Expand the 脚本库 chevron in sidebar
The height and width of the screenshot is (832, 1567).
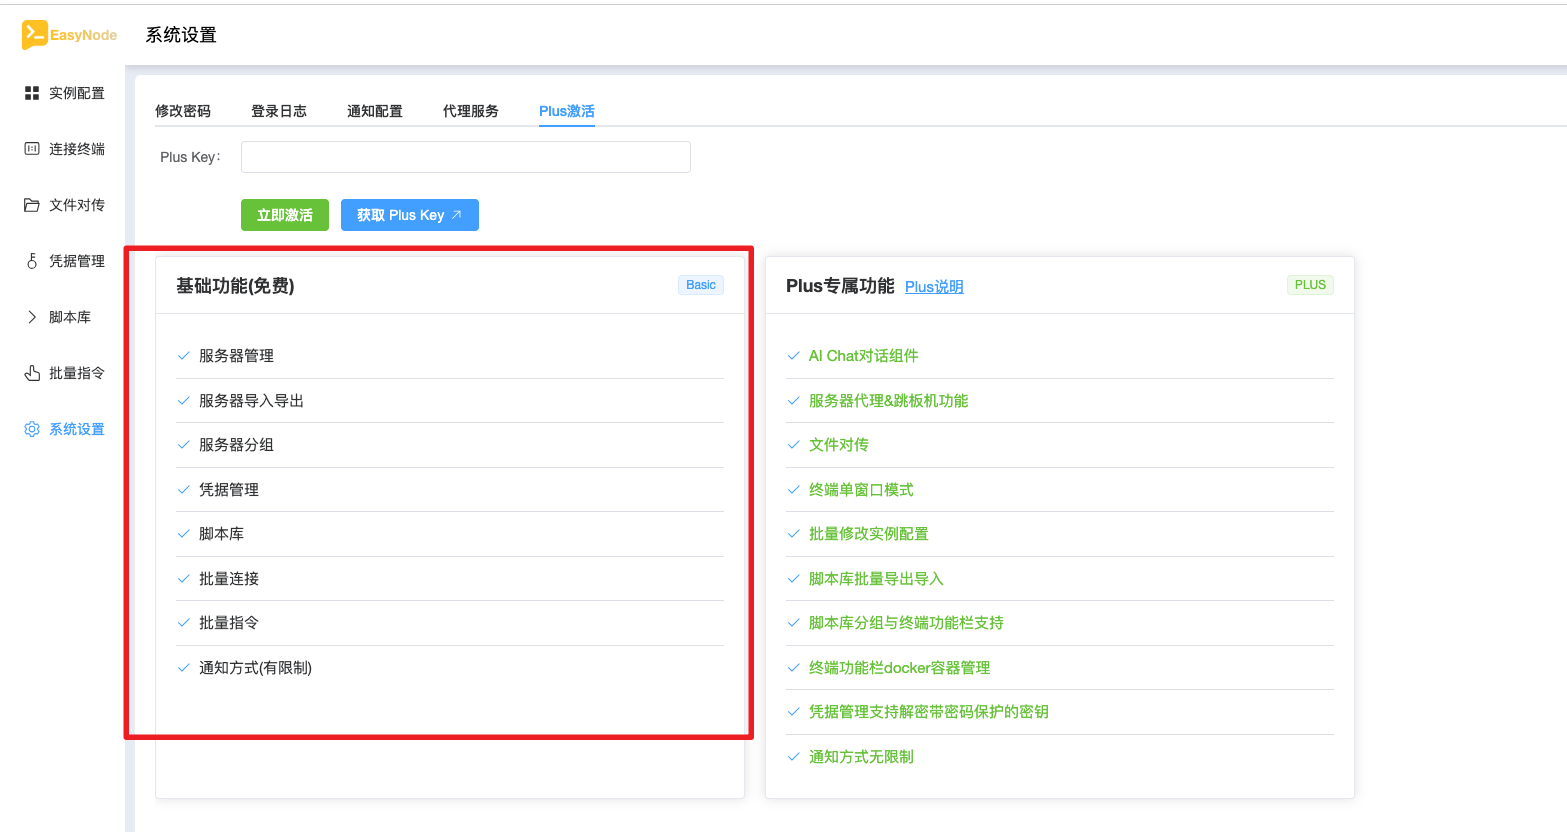[x=32, y=317]
